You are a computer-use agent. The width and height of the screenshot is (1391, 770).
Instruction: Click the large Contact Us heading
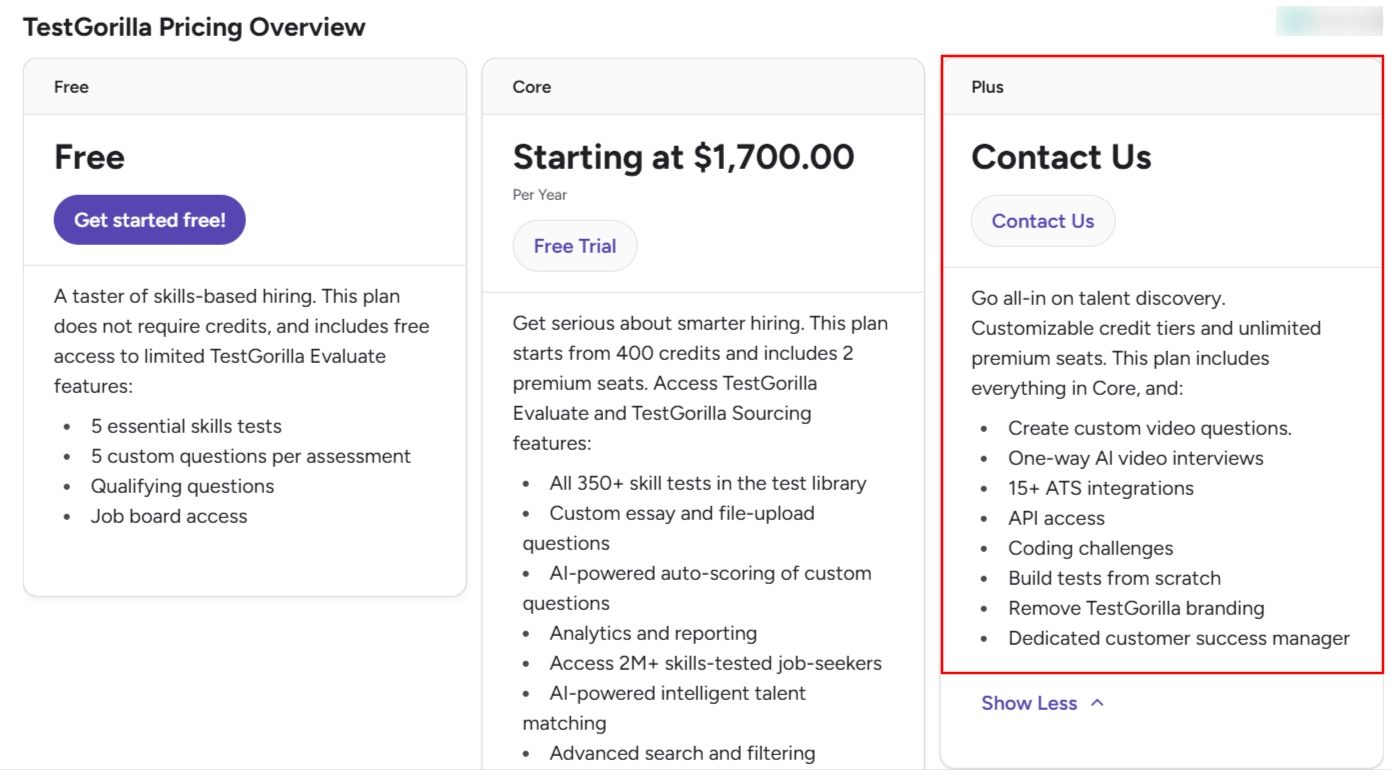click(x=1061, y=157)
